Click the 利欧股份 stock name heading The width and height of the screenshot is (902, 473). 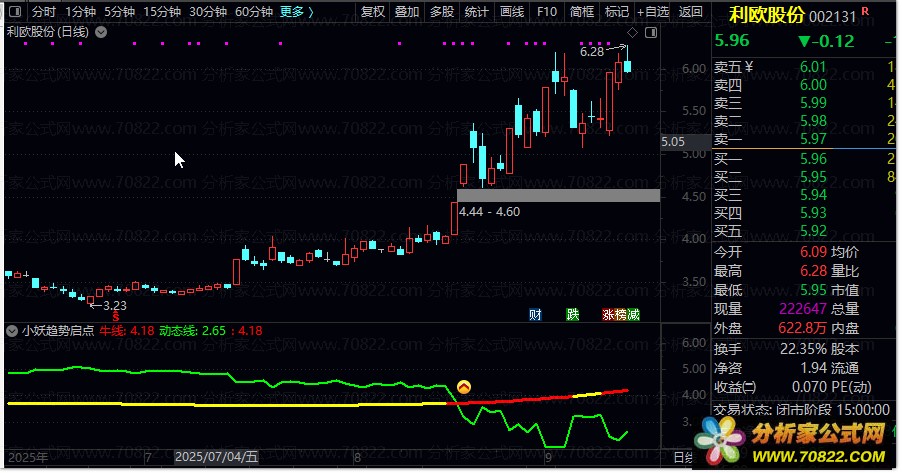tap(766, 15)
